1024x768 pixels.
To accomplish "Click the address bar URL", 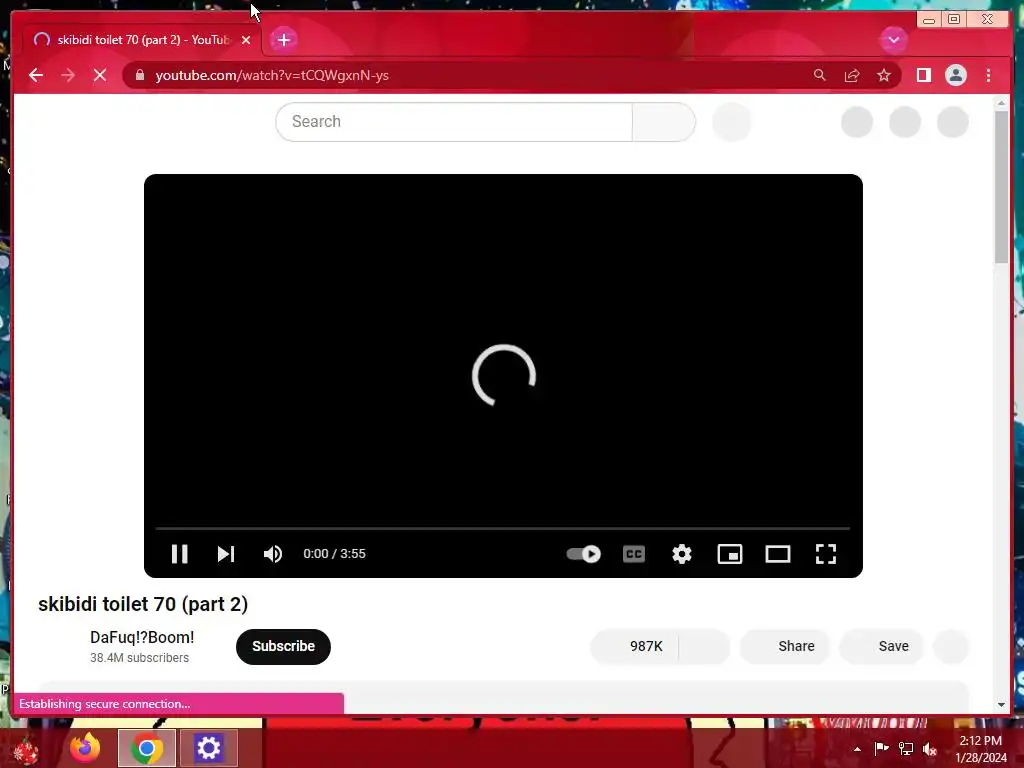I will [x=272, y=75].
